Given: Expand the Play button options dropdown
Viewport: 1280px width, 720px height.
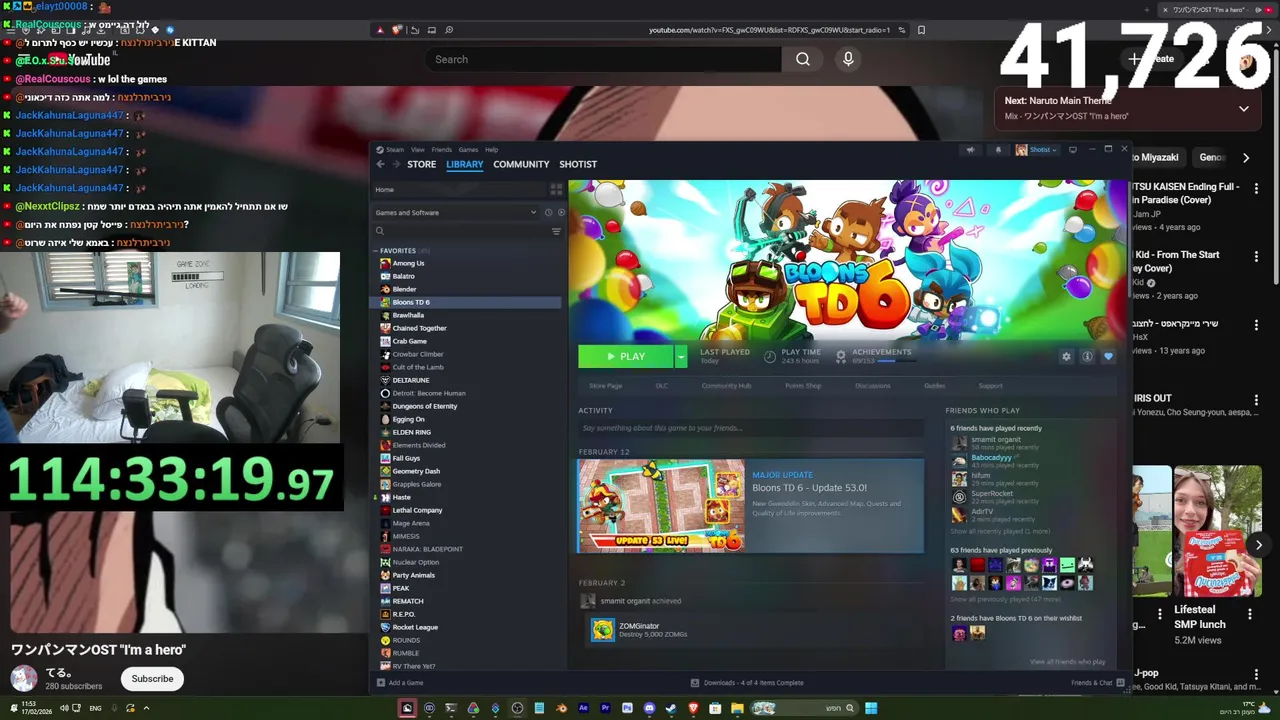Looking at the screenshot, I should 681,357.
